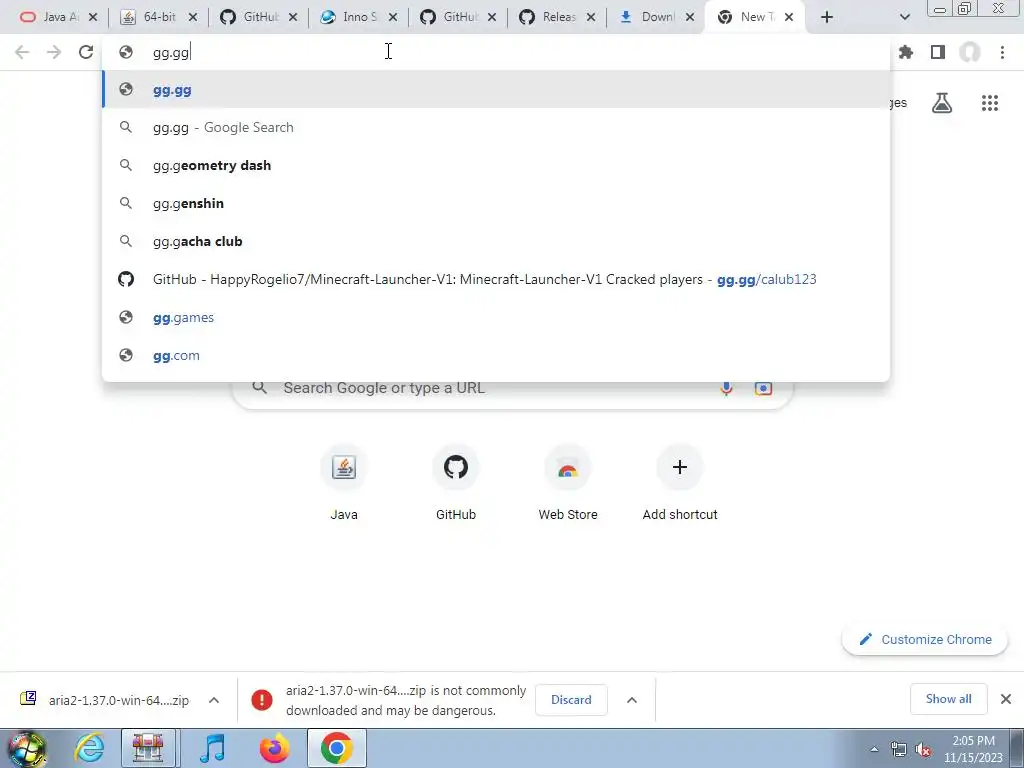Click the download warning icon
Screen dimensions: 1024x768
(x=262, y=700)
